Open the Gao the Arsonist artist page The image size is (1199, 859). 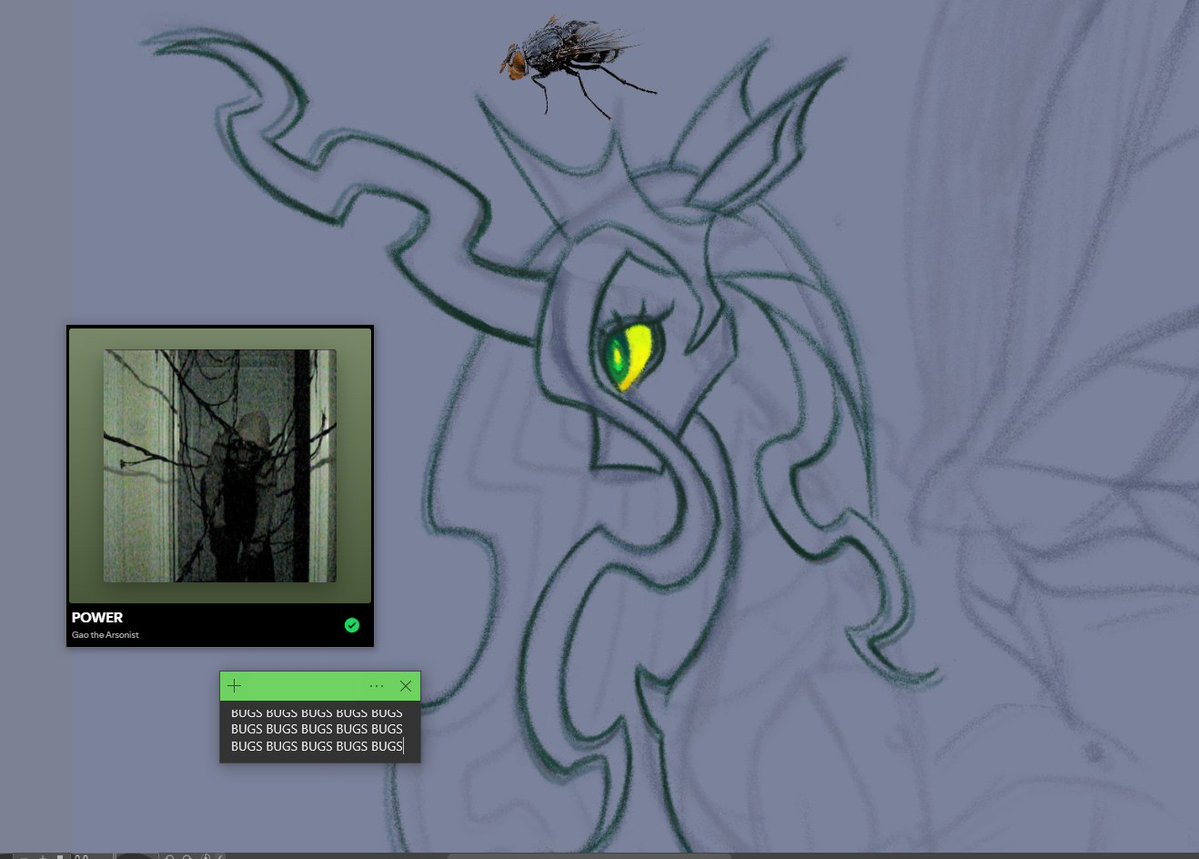(105, 634)
